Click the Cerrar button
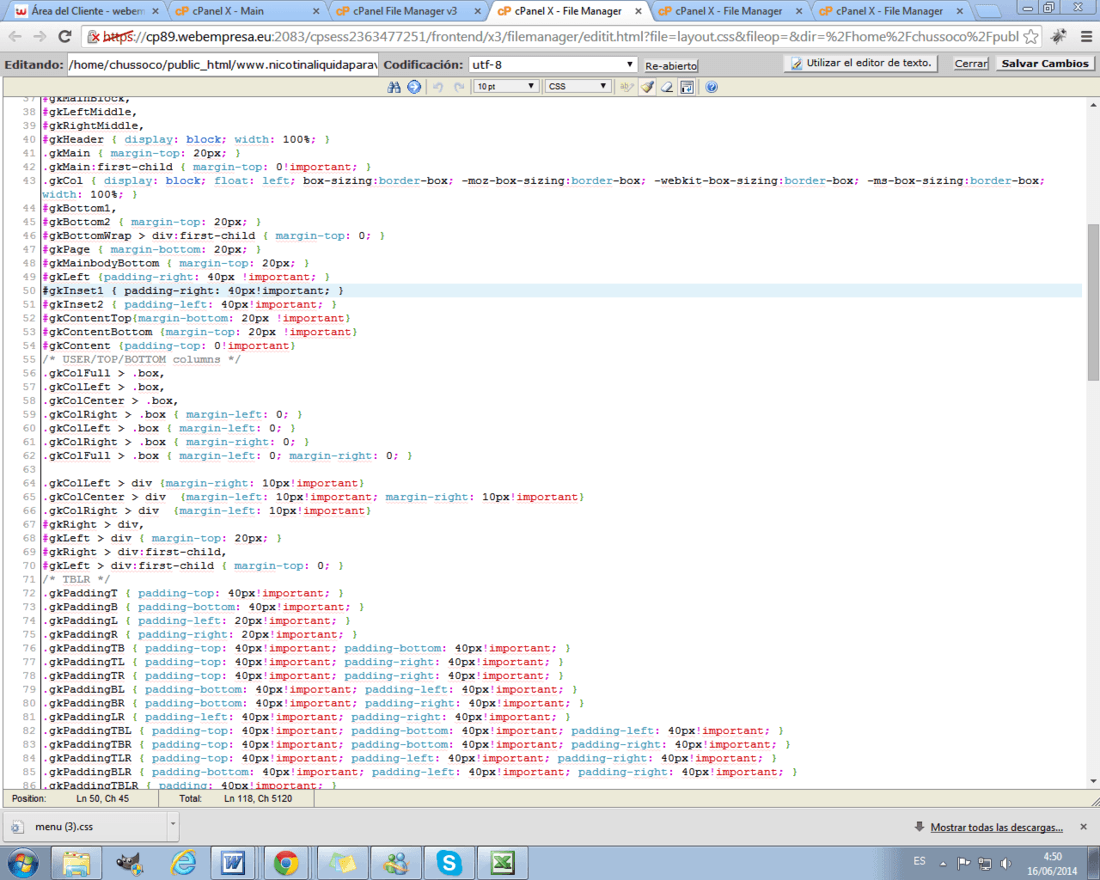 (971, 63)
